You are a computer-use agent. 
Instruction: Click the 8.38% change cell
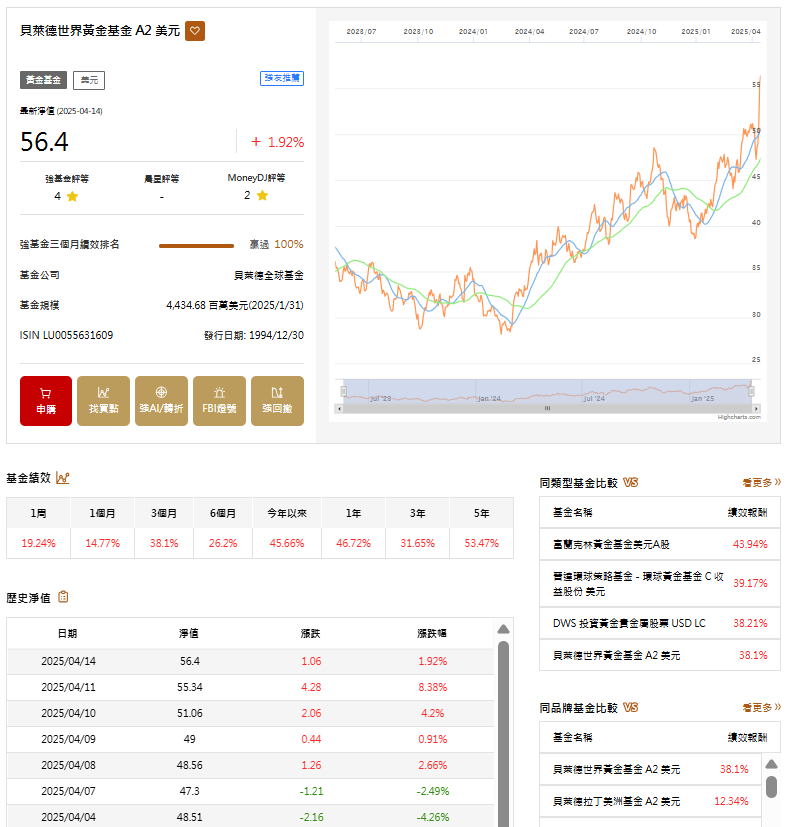coord(433,687)
